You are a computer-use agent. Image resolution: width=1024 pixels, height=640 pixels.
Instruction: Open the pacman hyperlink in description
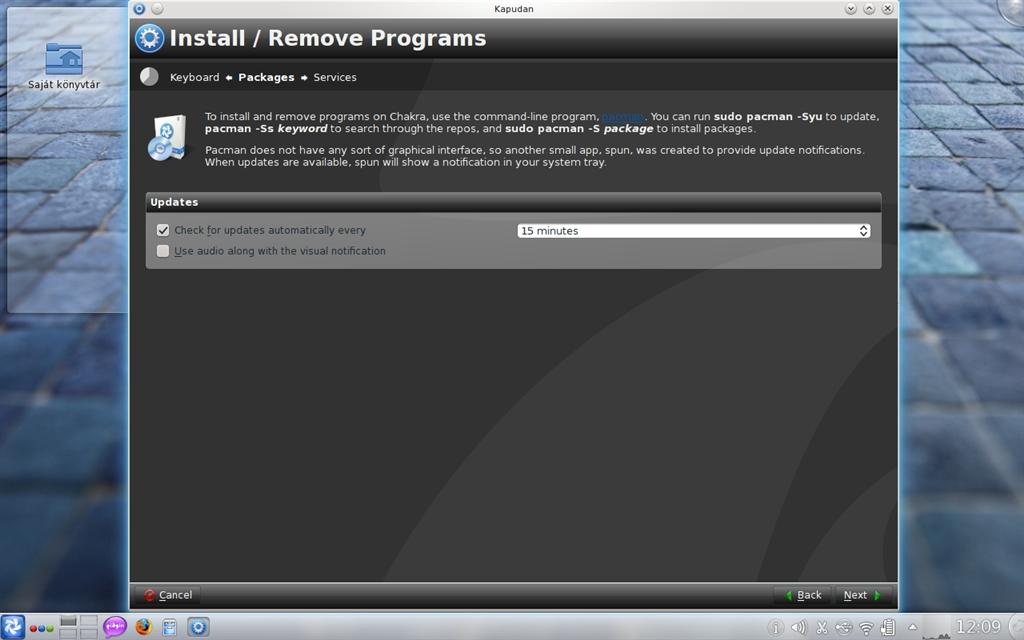(x=623, y=117)
